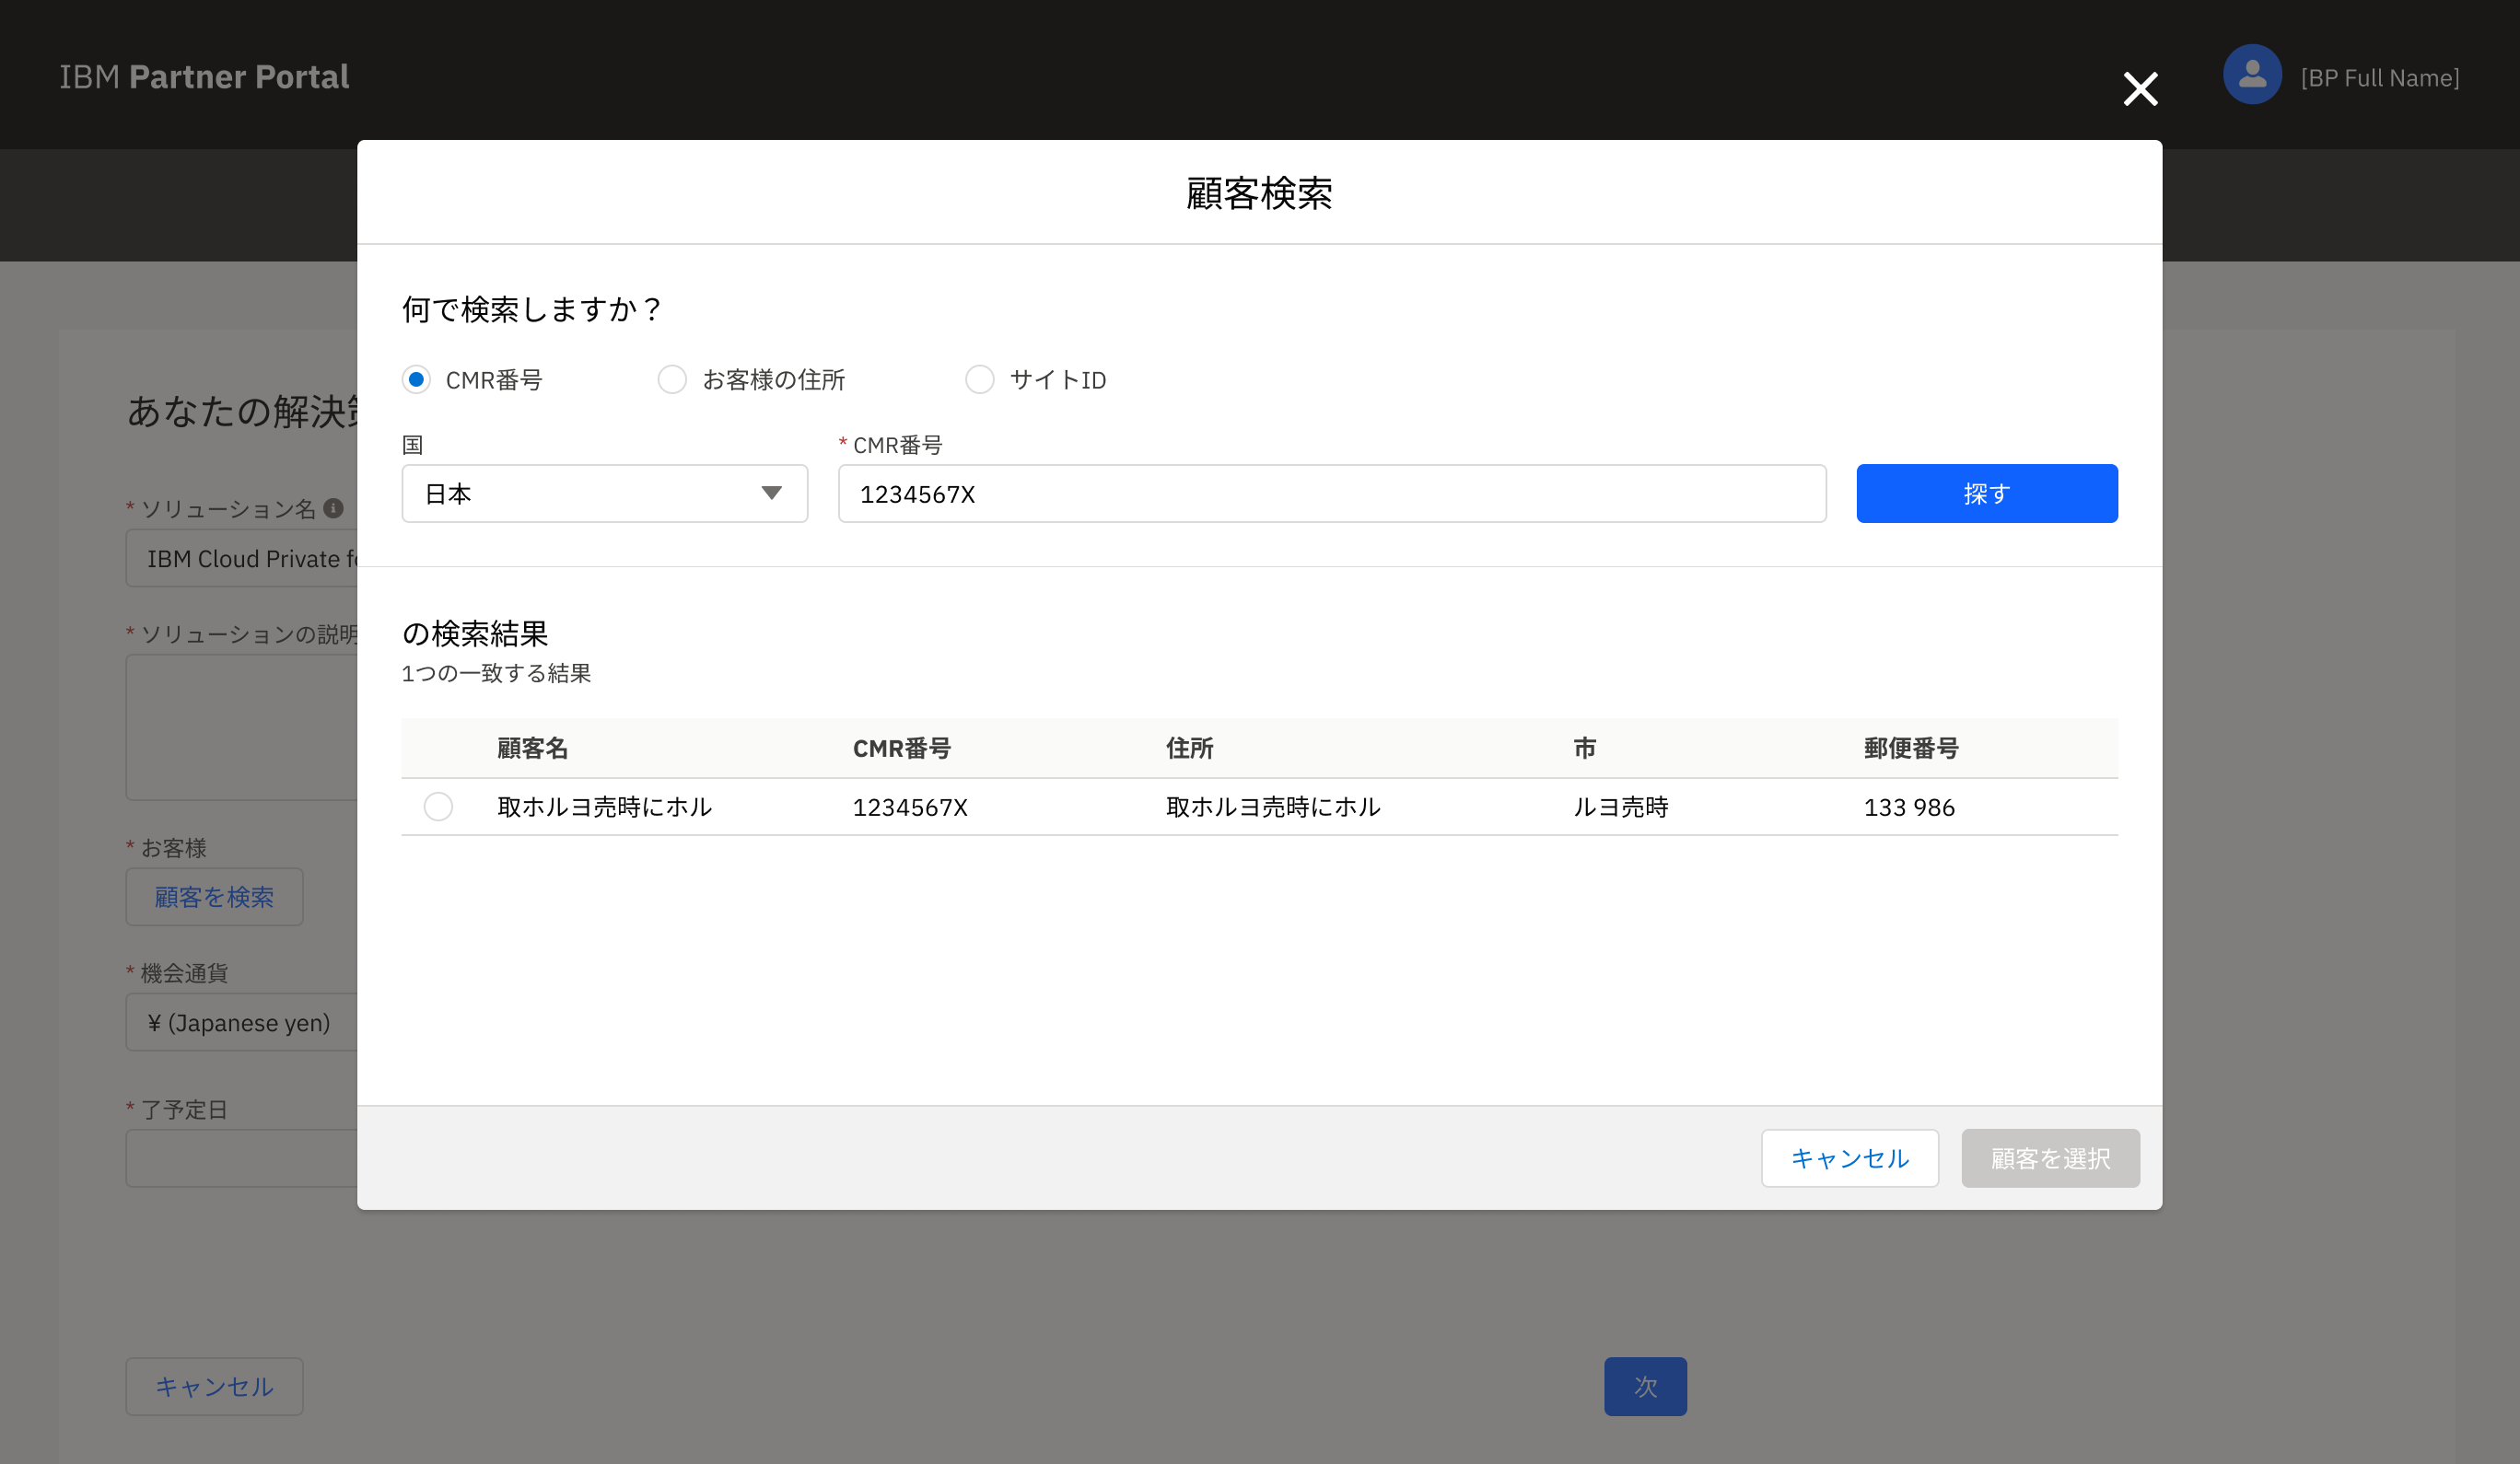The height and width of the screenshot is (1464, 2520).
Task: Click the user avatar icon
Action: click(x=2252, y=75)
